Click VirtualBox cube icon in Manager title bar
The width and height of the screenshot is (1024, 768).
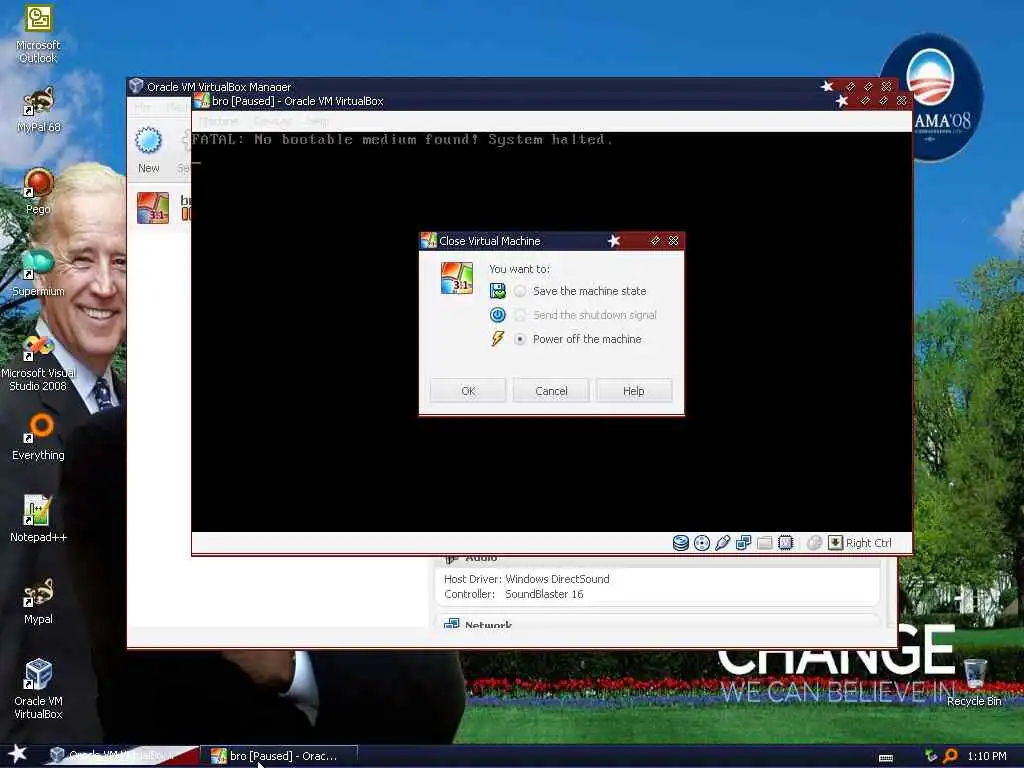[x=136, y=86]
